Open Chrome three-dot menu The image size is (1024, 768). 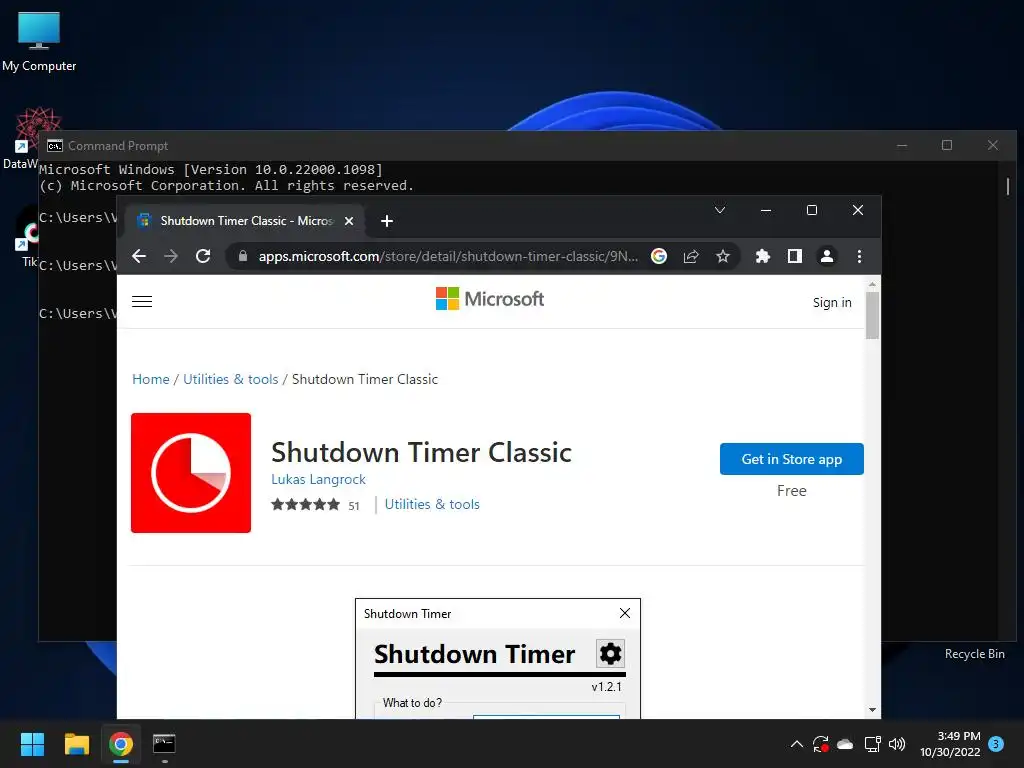pos(859,256)
